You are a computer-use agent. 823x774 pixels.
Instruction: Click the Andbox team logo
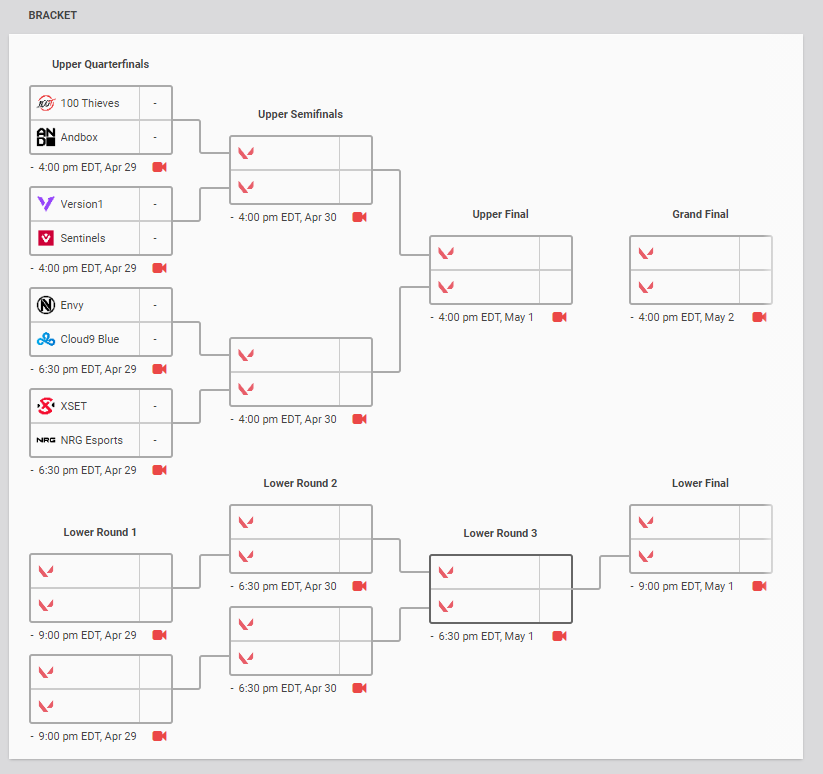coord(46,137)
